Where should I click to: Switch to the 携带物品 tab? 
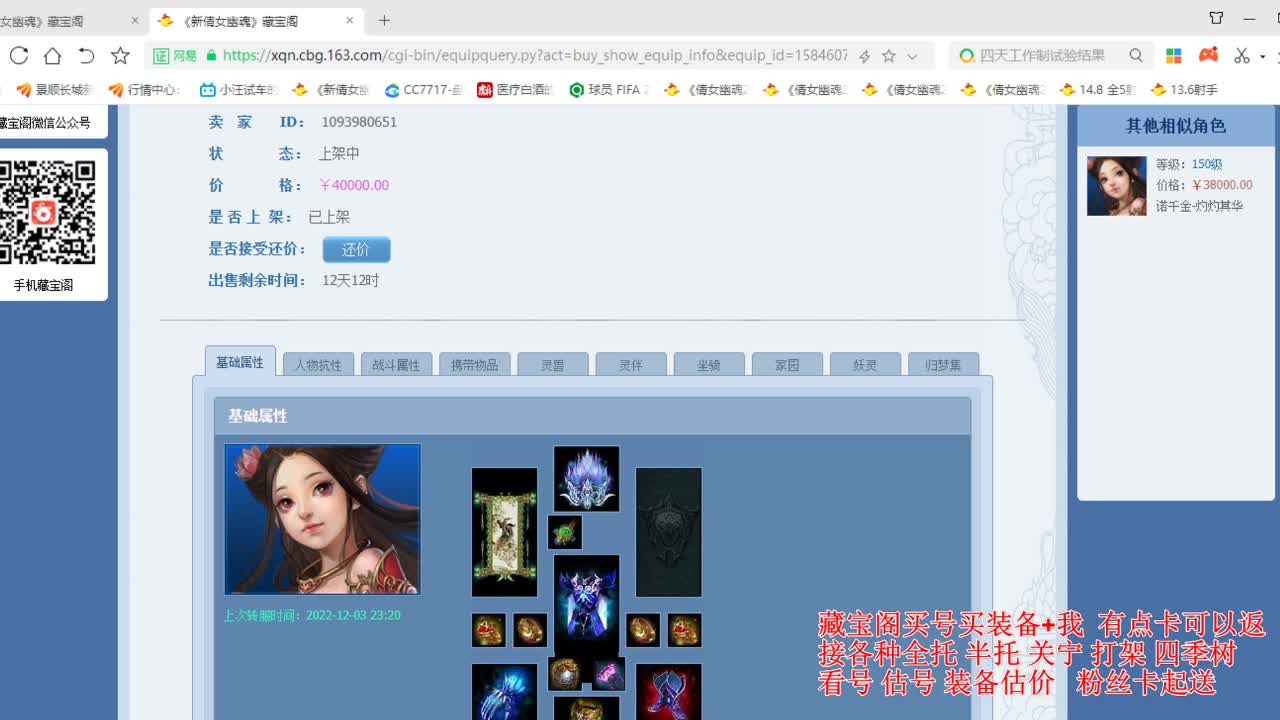(475, 364)
